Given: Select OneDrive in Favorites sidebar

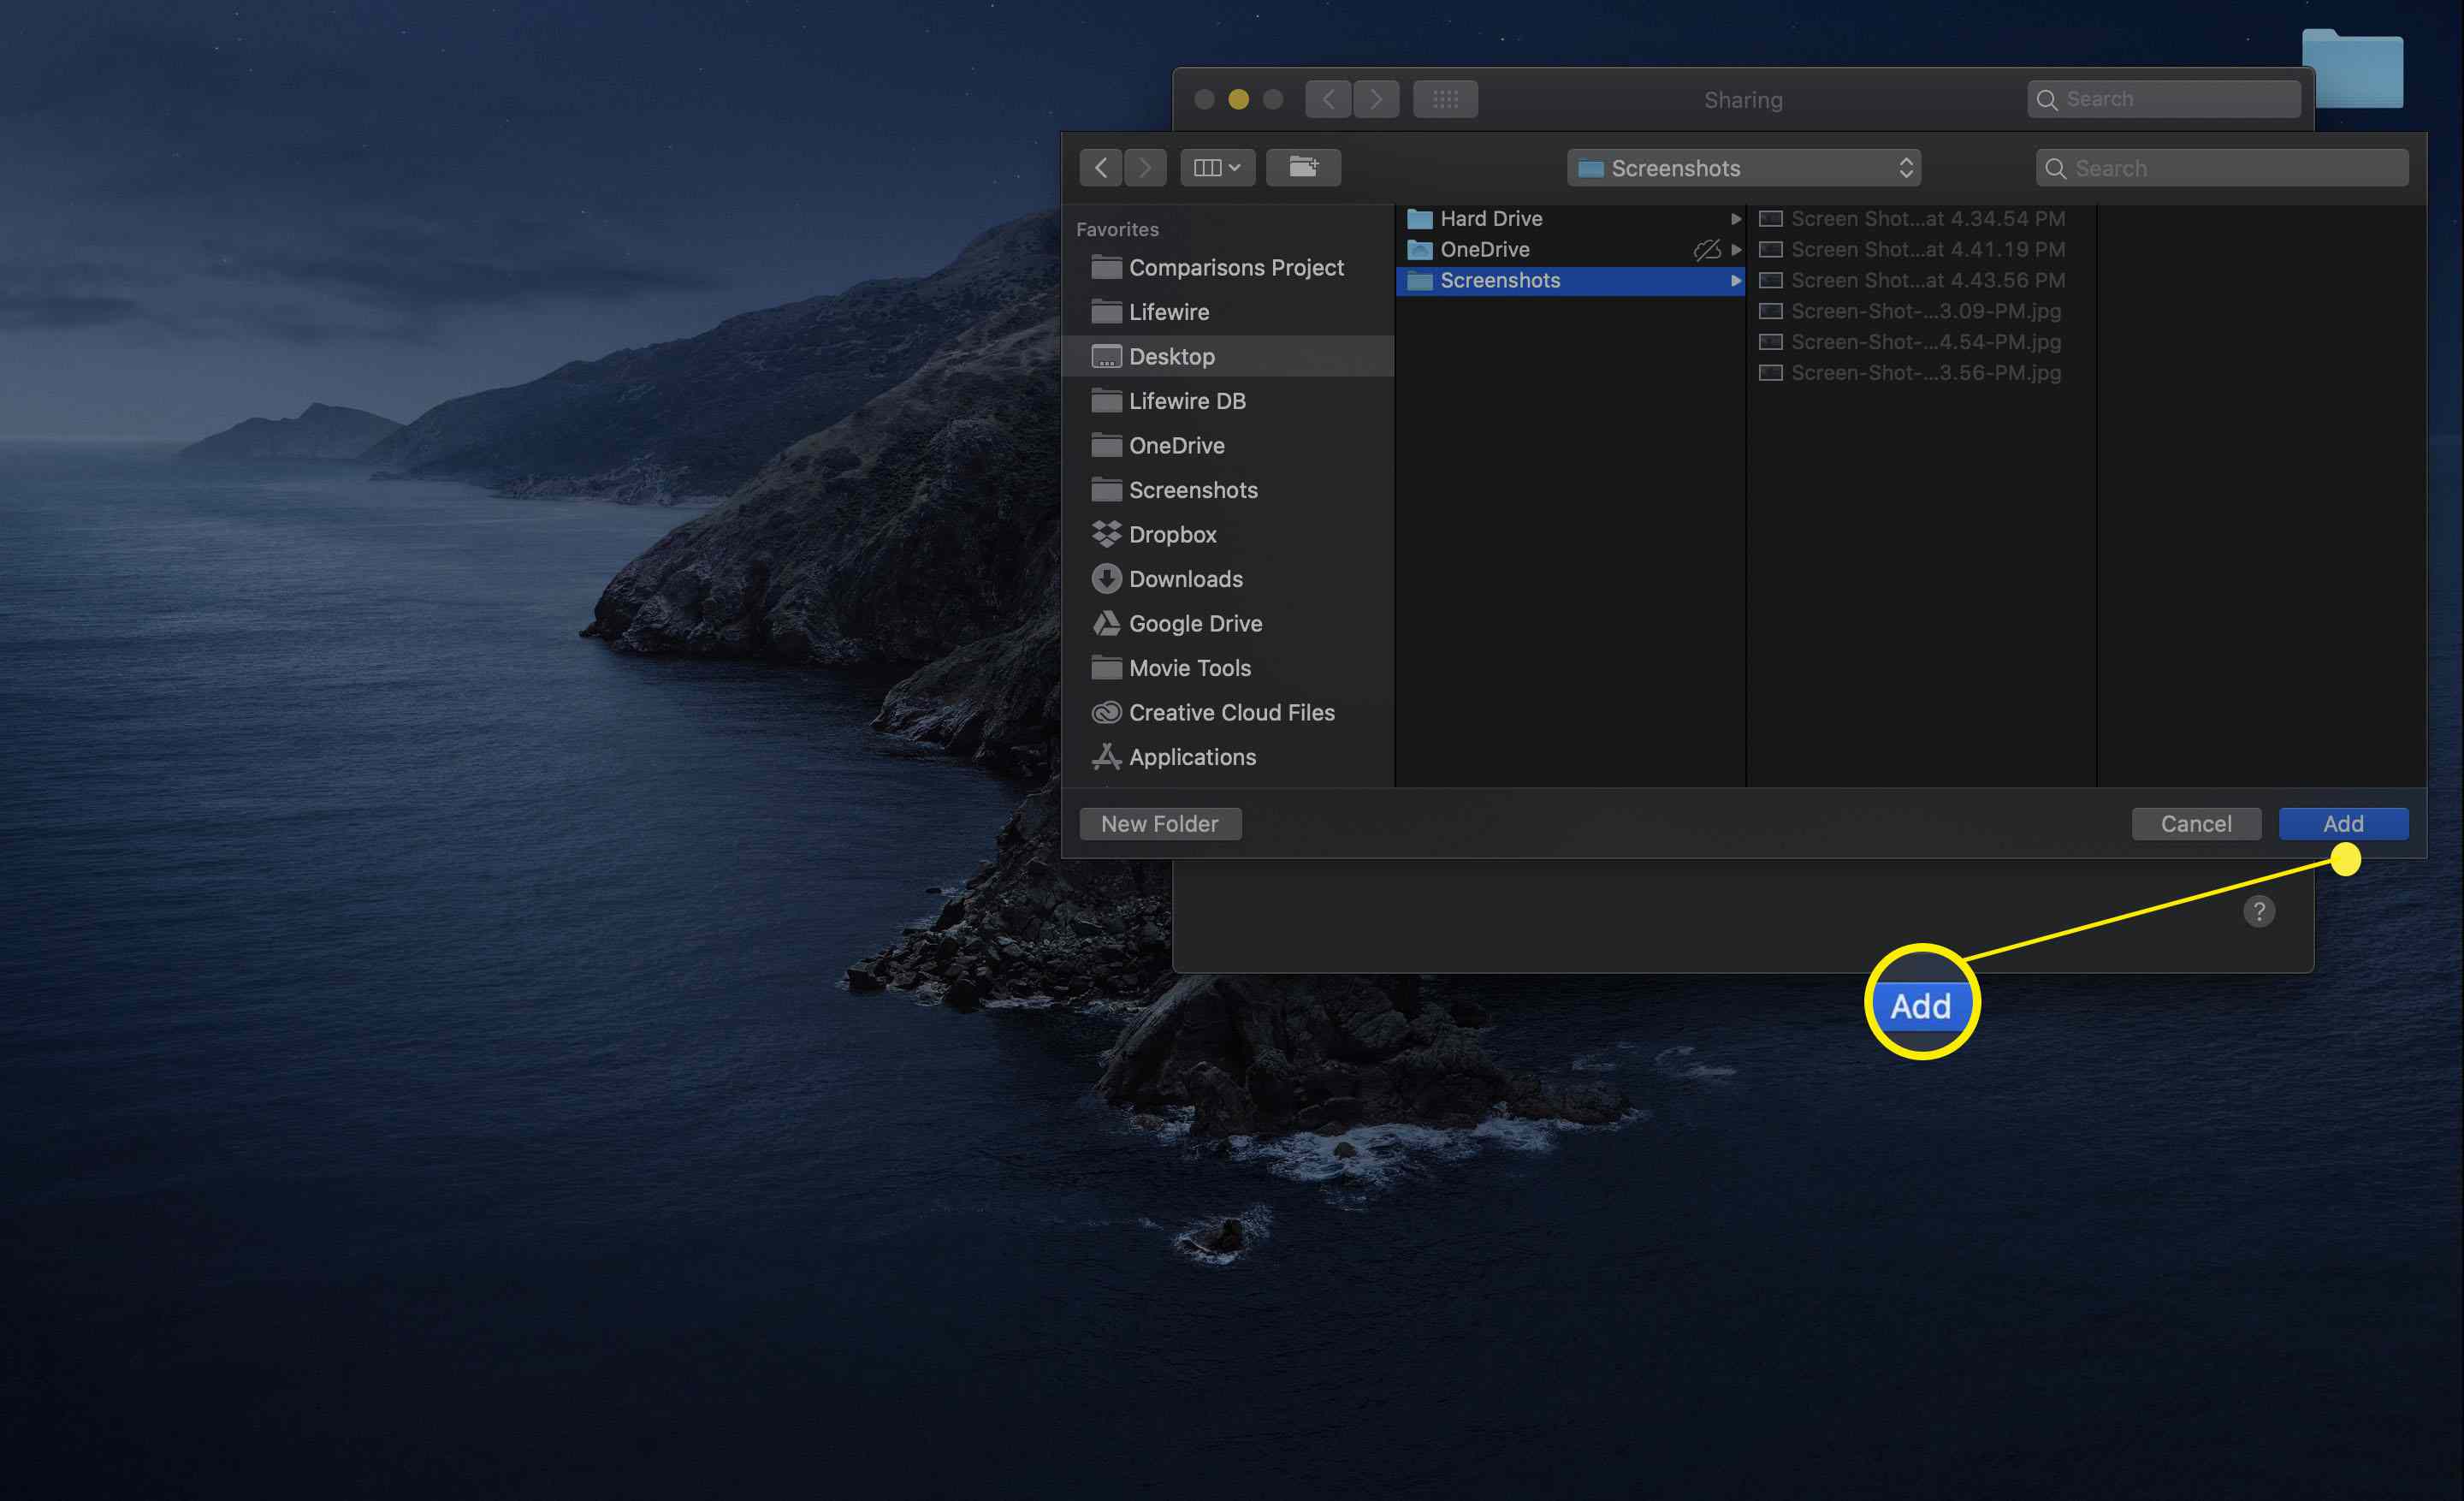Looking at the screenshot, I should click(1228, 446).
